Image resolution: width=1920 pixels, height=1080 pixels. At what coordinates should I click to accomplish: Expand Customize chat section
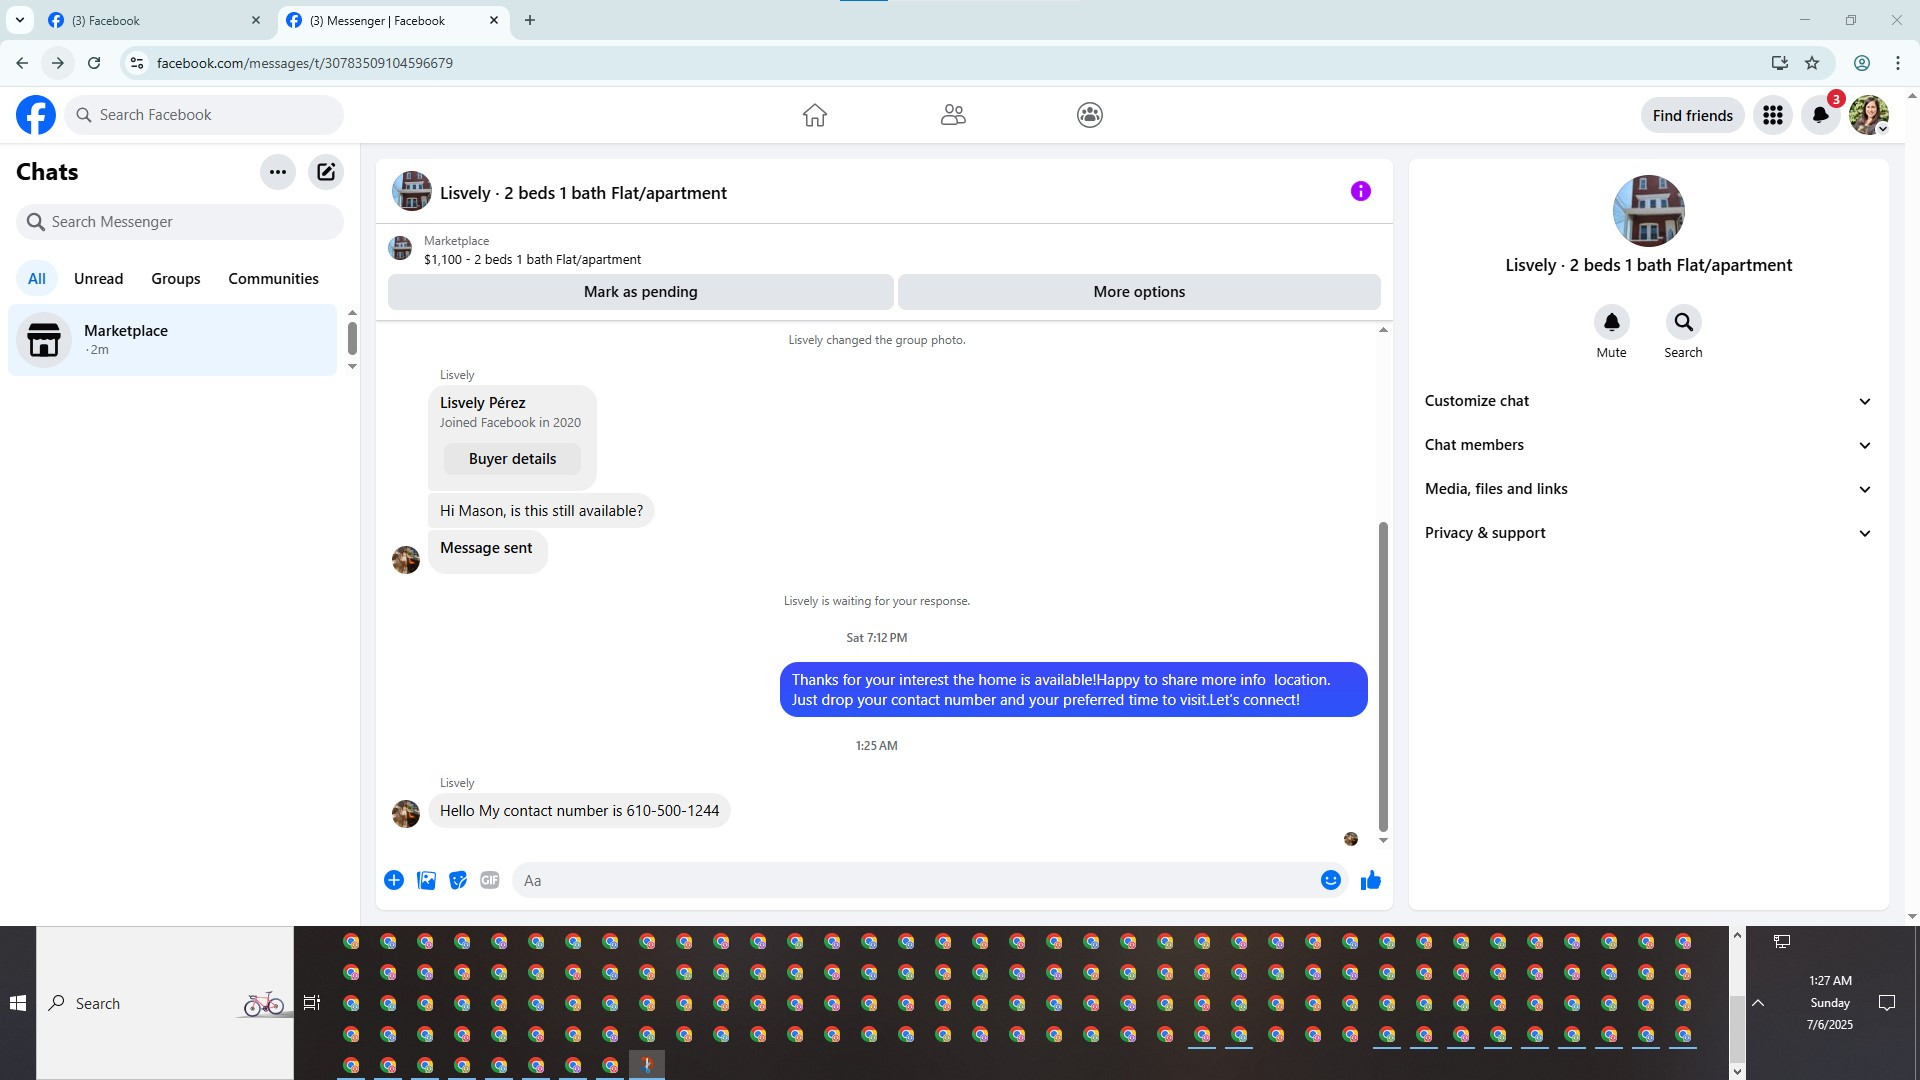point(1647,401)
